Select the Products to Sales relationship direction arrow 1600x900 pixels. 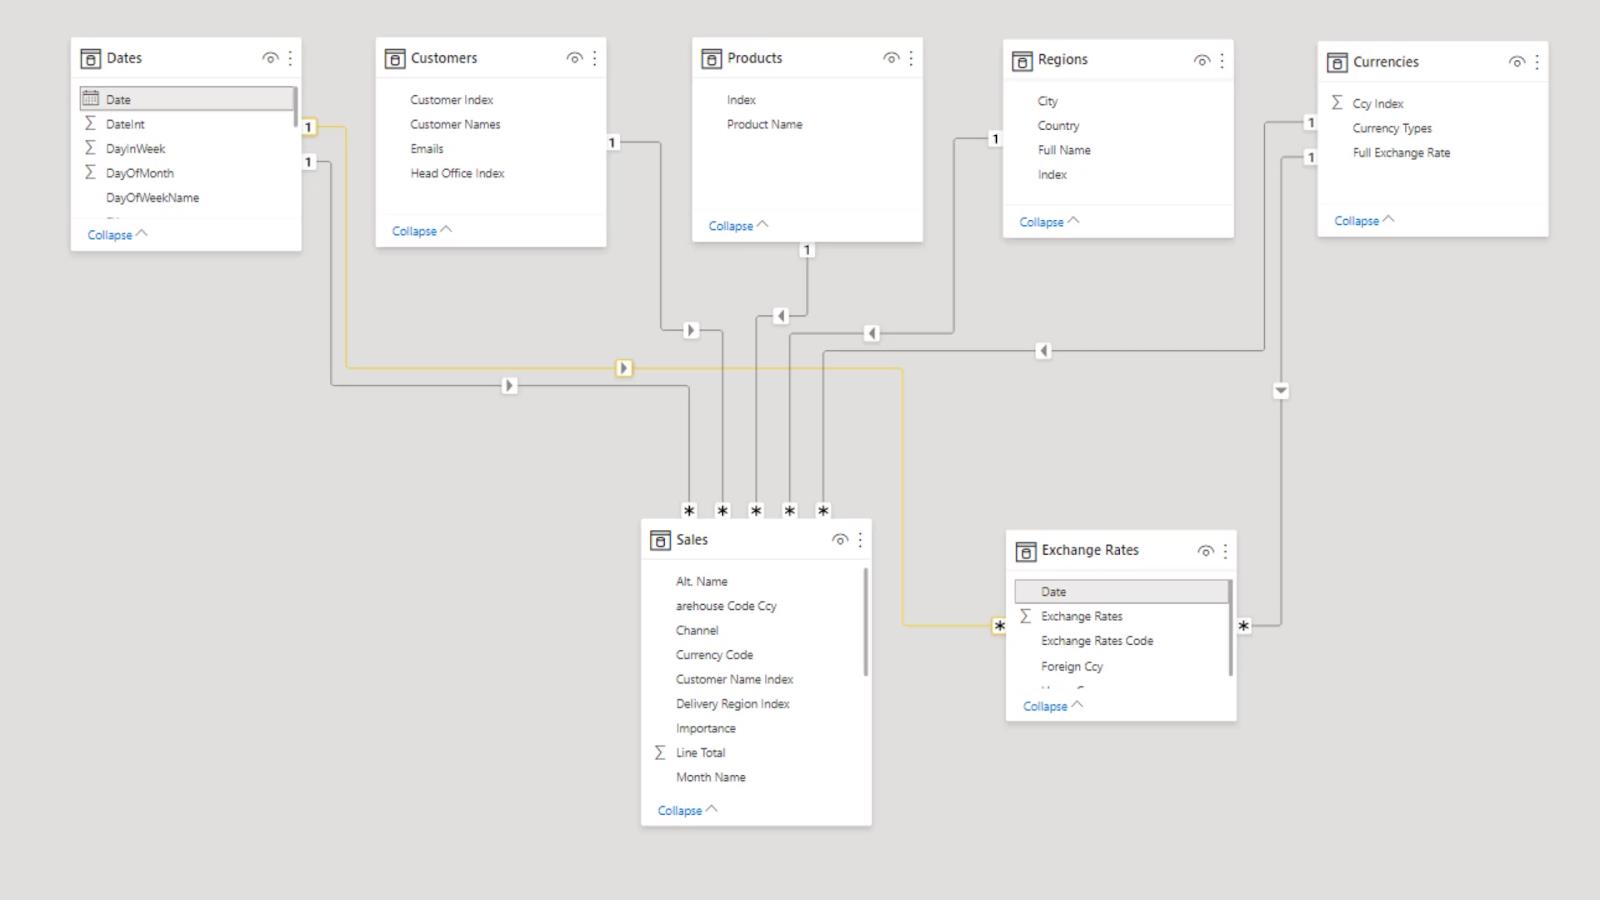[781, 316]
